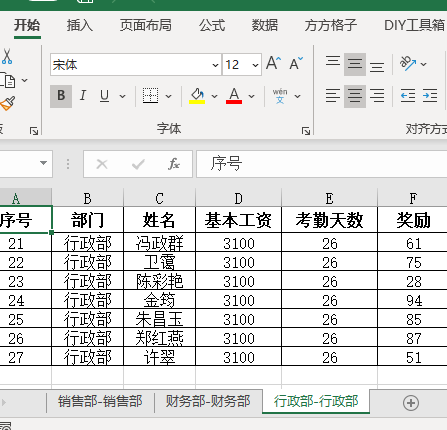Toggle Underline formatting
The height and width of the screenshot is (430, 447).
coord(105,96)
